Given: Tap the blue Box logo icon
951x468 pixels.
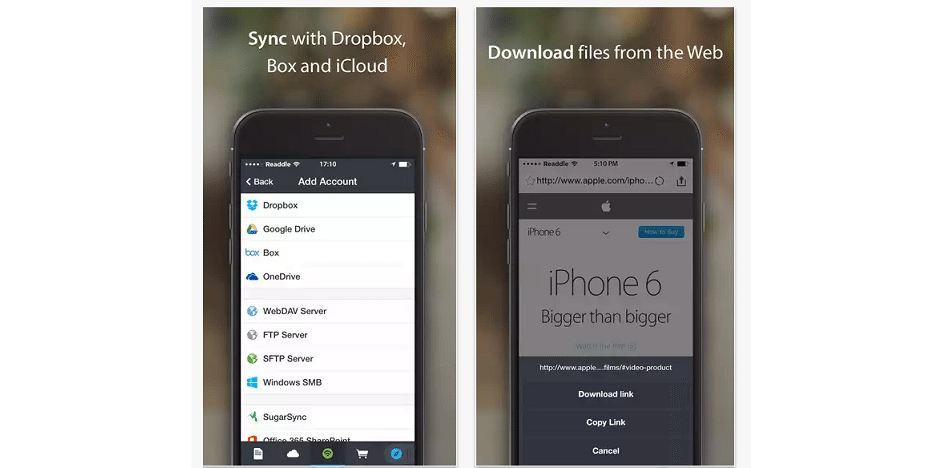Looking at the screenshot, I should coord(252,253).
